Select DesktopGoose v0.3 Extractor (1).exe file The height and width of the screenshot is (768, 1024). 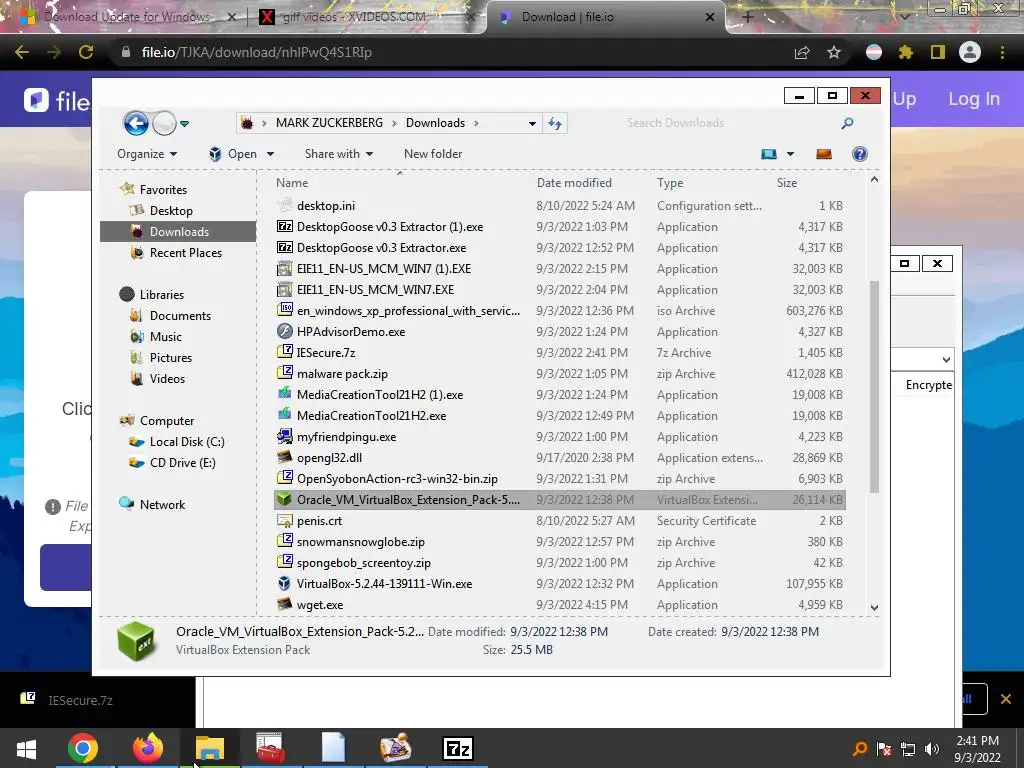559,227
